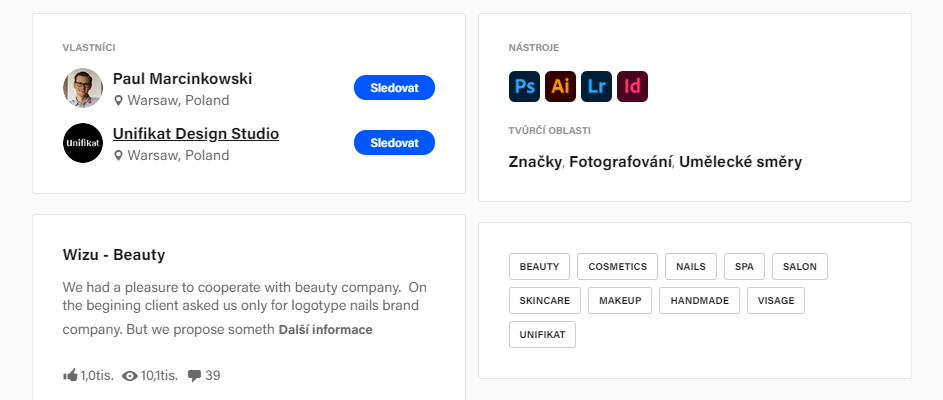943x400 pixels.
Task: Open the Unifikat black logo avatar
Action: pos(83,143)
